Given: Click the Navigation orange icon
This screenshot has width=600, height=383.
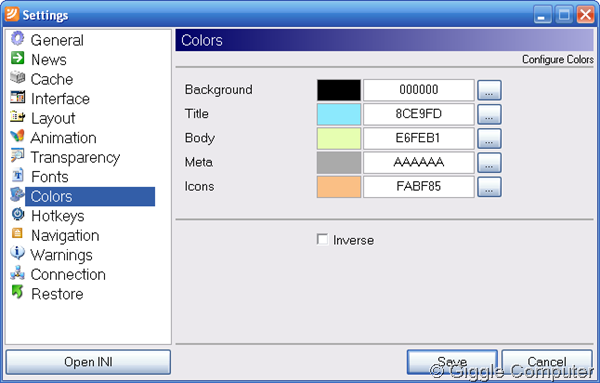Looking at the screenshot, I should tap(17, 233).
